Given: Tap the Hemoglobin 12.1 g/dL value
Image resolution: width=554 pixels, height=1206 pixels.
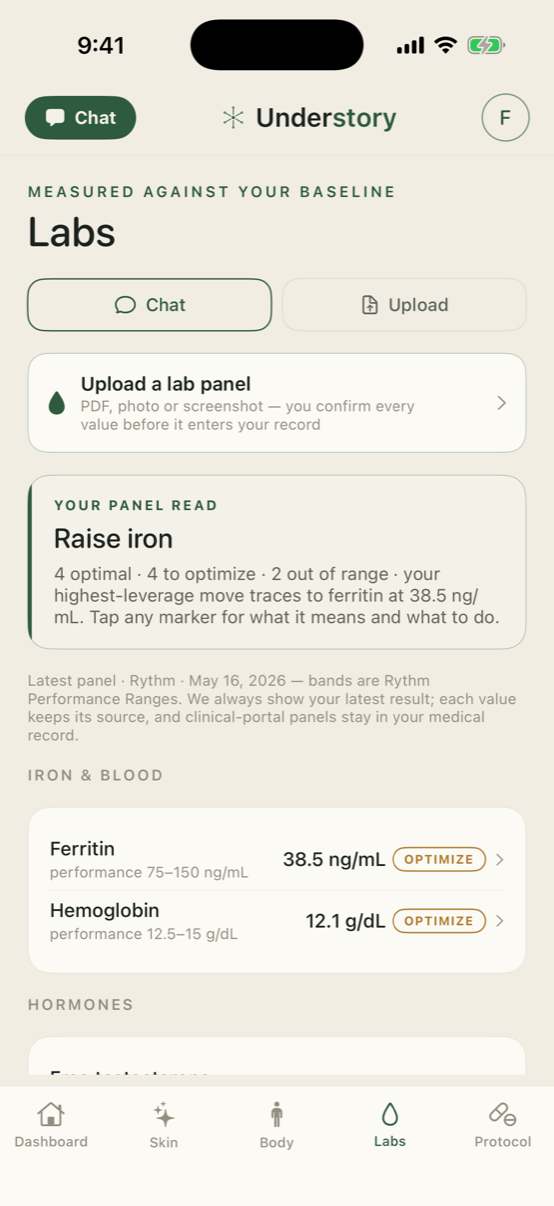Looking at the screenshot, I should coord(346,921).
